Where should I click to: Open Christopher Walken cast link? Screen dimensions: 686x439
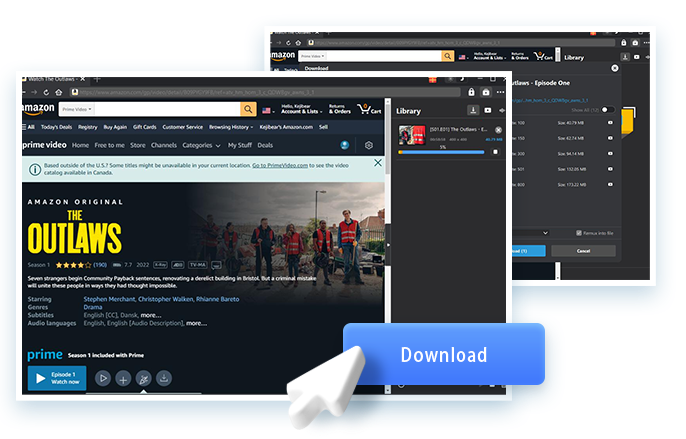tap(165, 299)
